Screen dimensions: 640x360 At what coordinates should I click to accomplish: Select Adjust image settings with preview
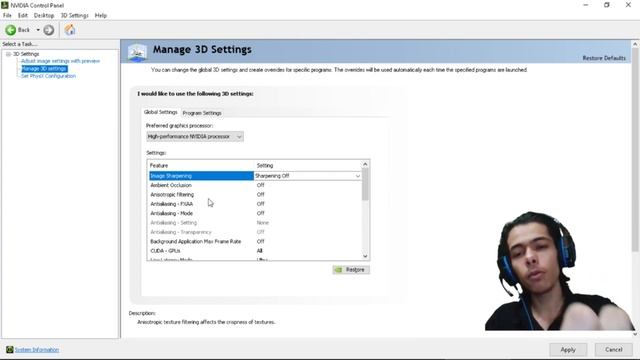coord(60,61)
